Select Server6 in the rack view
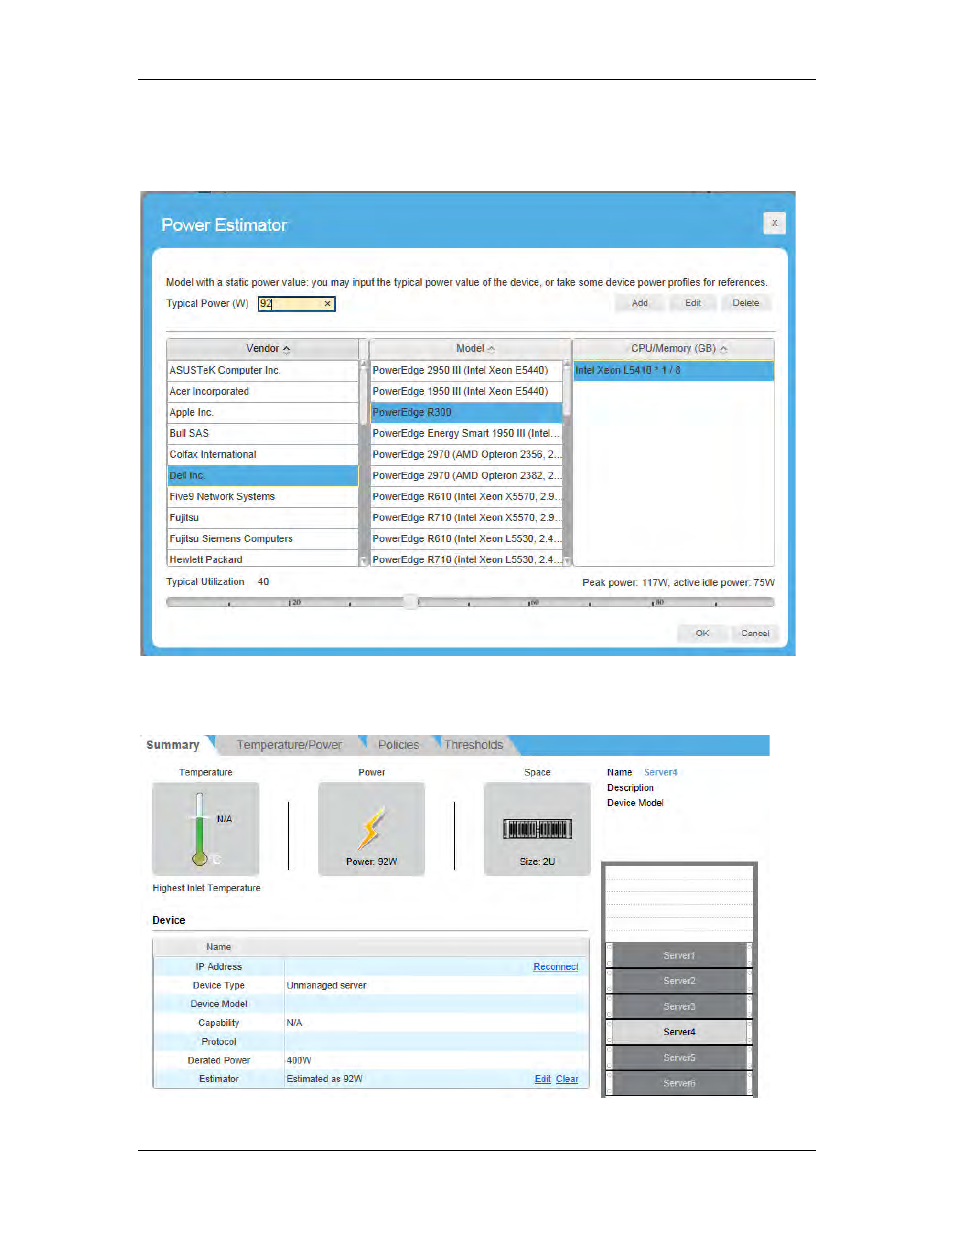The width and height of the screenshot is (954, 1235). pyautogui.click(x=679, y=1083)
